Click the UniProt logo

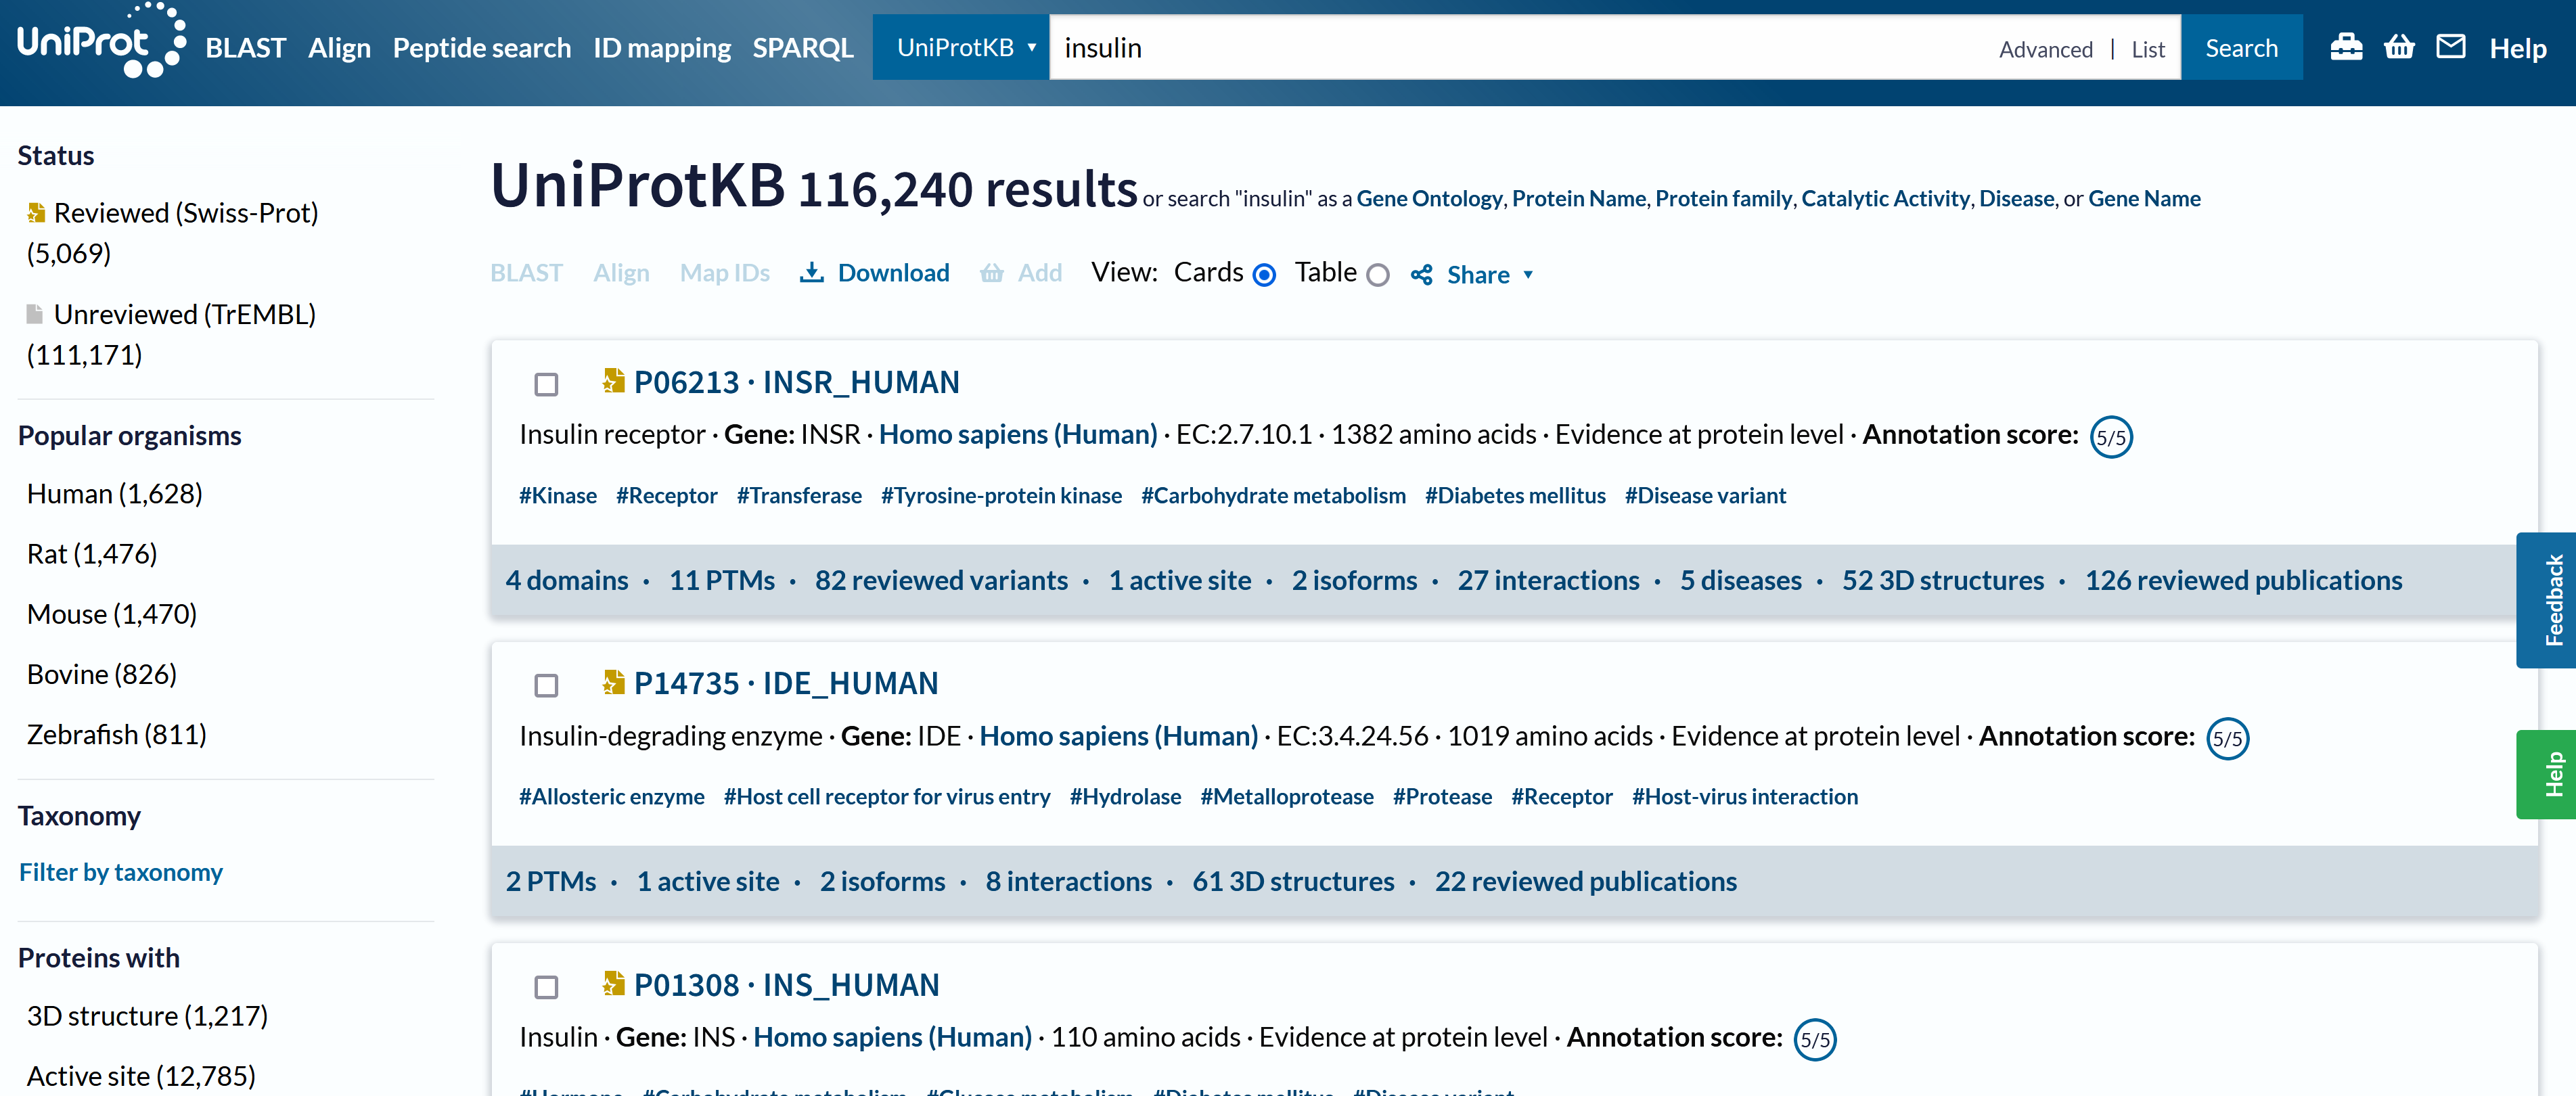click(x=100, y=42)
